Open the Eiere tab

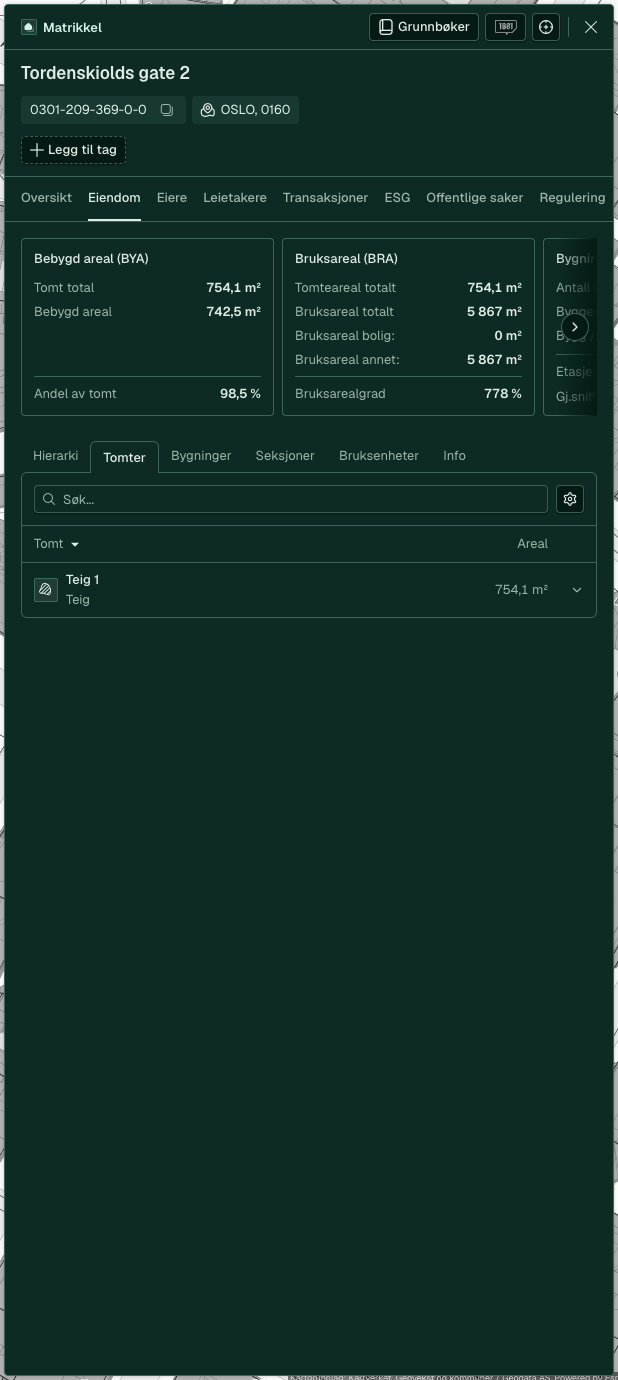pos(172,198)
